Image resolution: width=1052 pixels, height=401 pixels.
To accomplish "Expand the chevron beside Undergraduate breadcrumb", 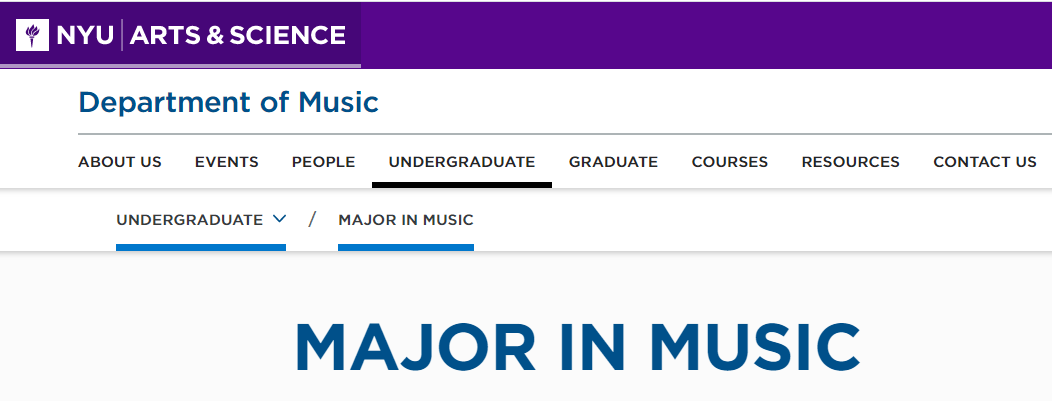I will [x=280, y=219].
